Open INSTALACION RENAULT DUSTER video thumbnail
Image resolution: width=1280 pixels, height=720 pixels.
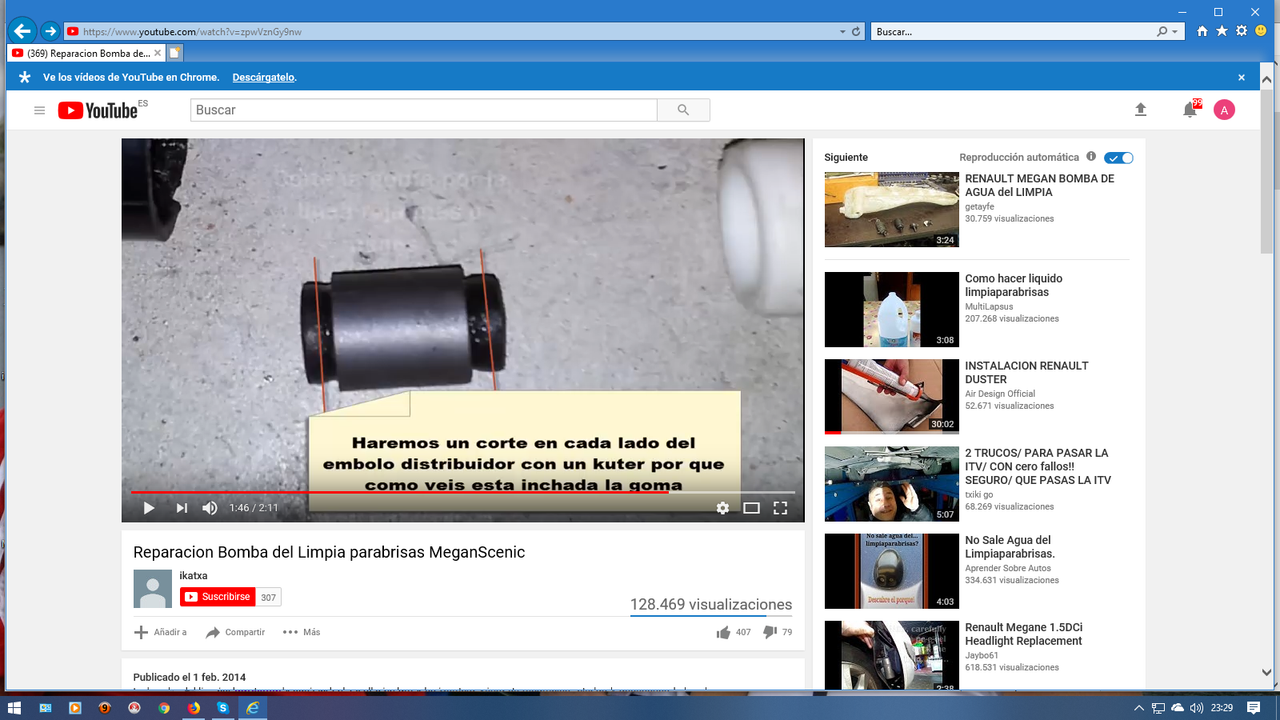pos(892,397)
